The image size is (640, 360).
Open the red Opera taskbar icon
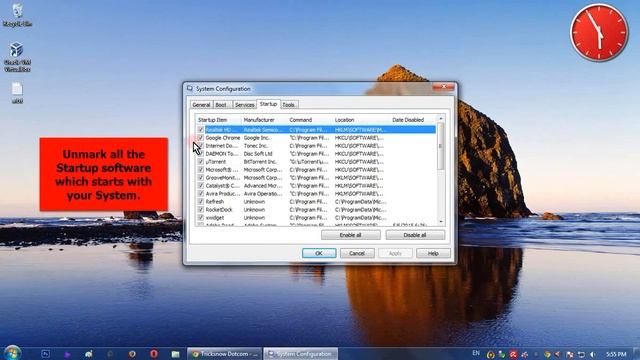tap(154, 354)
